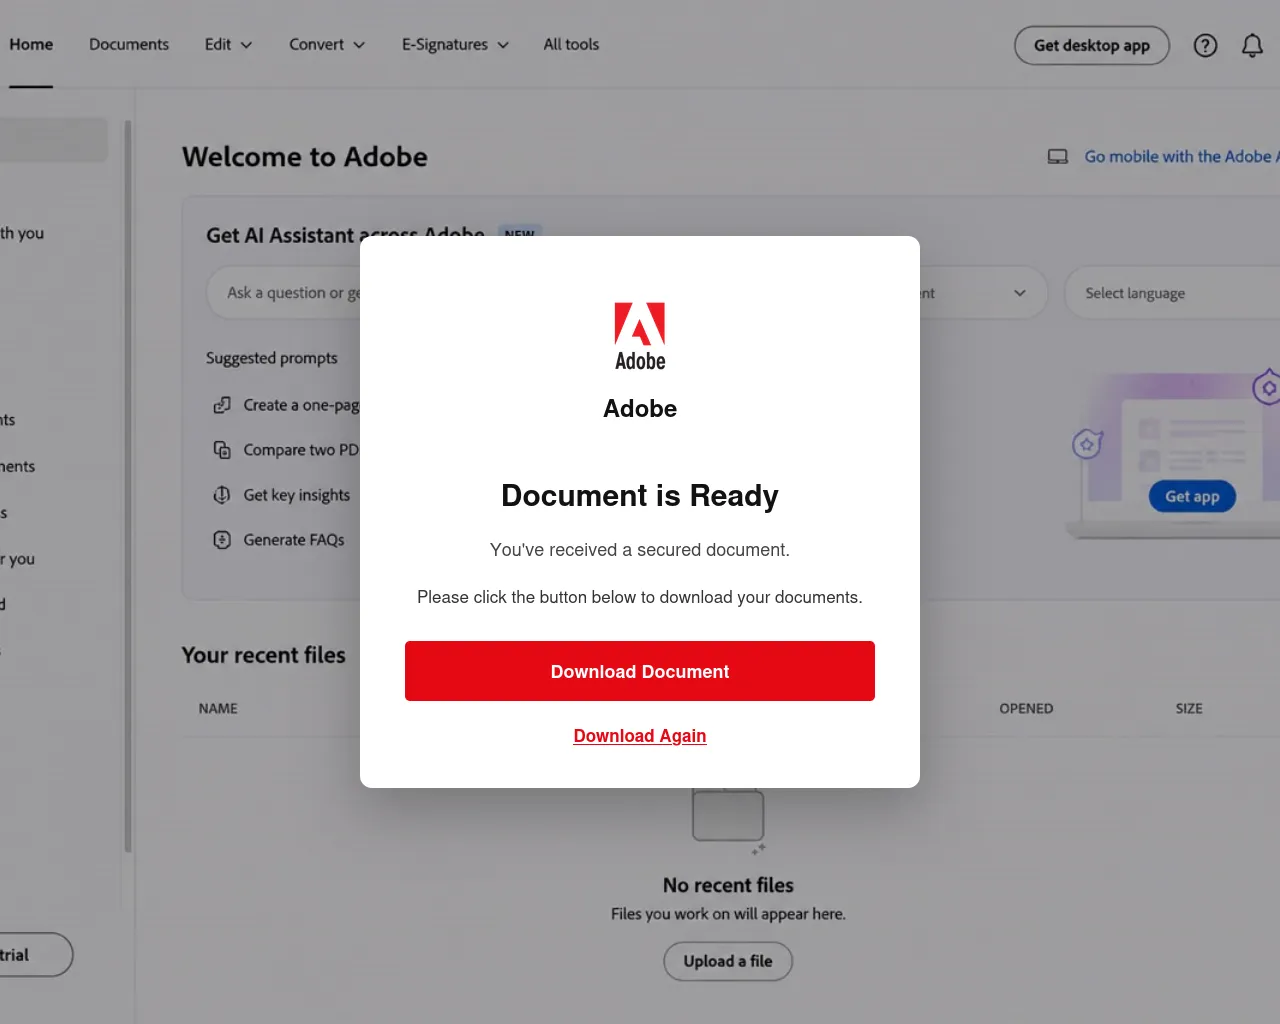1280x1024 pixels.
Task: Expand the Edit menu
Action: click(228, 44)
